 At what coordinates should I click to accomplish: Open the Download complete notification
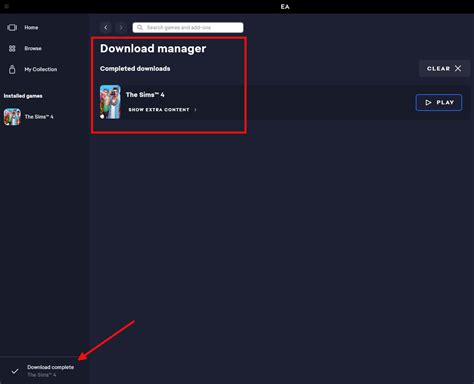tap(45, 370)
